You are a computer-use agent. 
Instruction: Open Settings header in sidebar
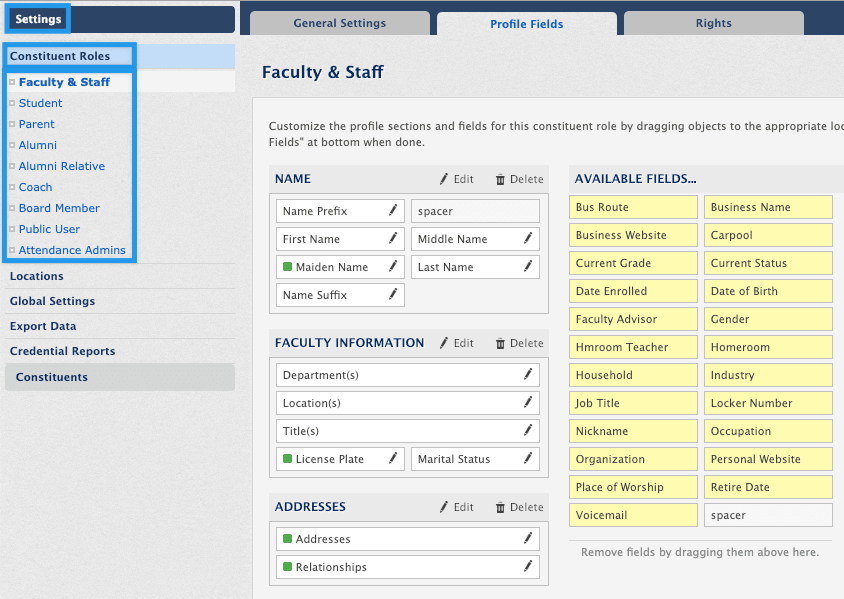(x=38, y=19)
